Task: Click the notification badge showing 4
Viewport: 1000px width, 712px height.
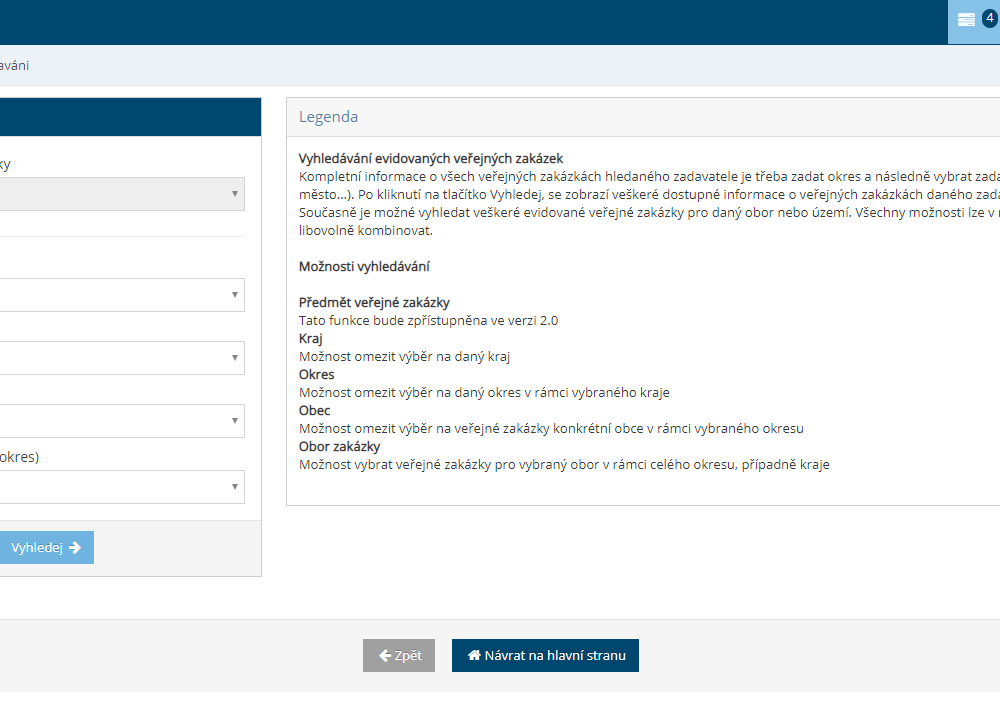Action: [x=989, y=18]
